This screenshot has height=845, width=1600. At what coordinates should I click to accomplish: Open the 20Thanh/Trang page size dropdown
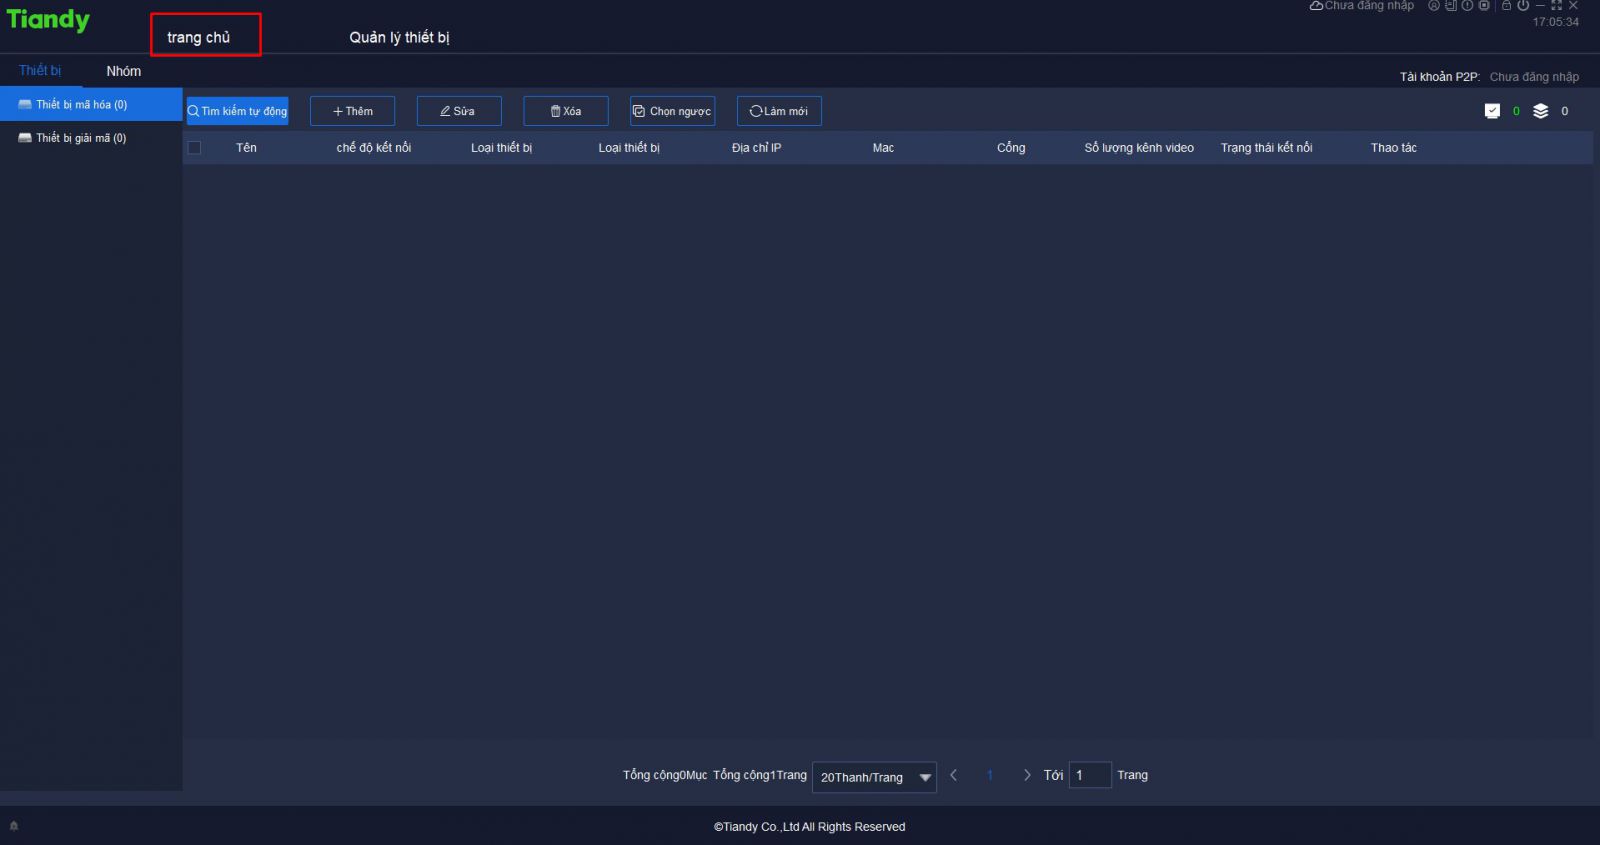coord(874,777)
